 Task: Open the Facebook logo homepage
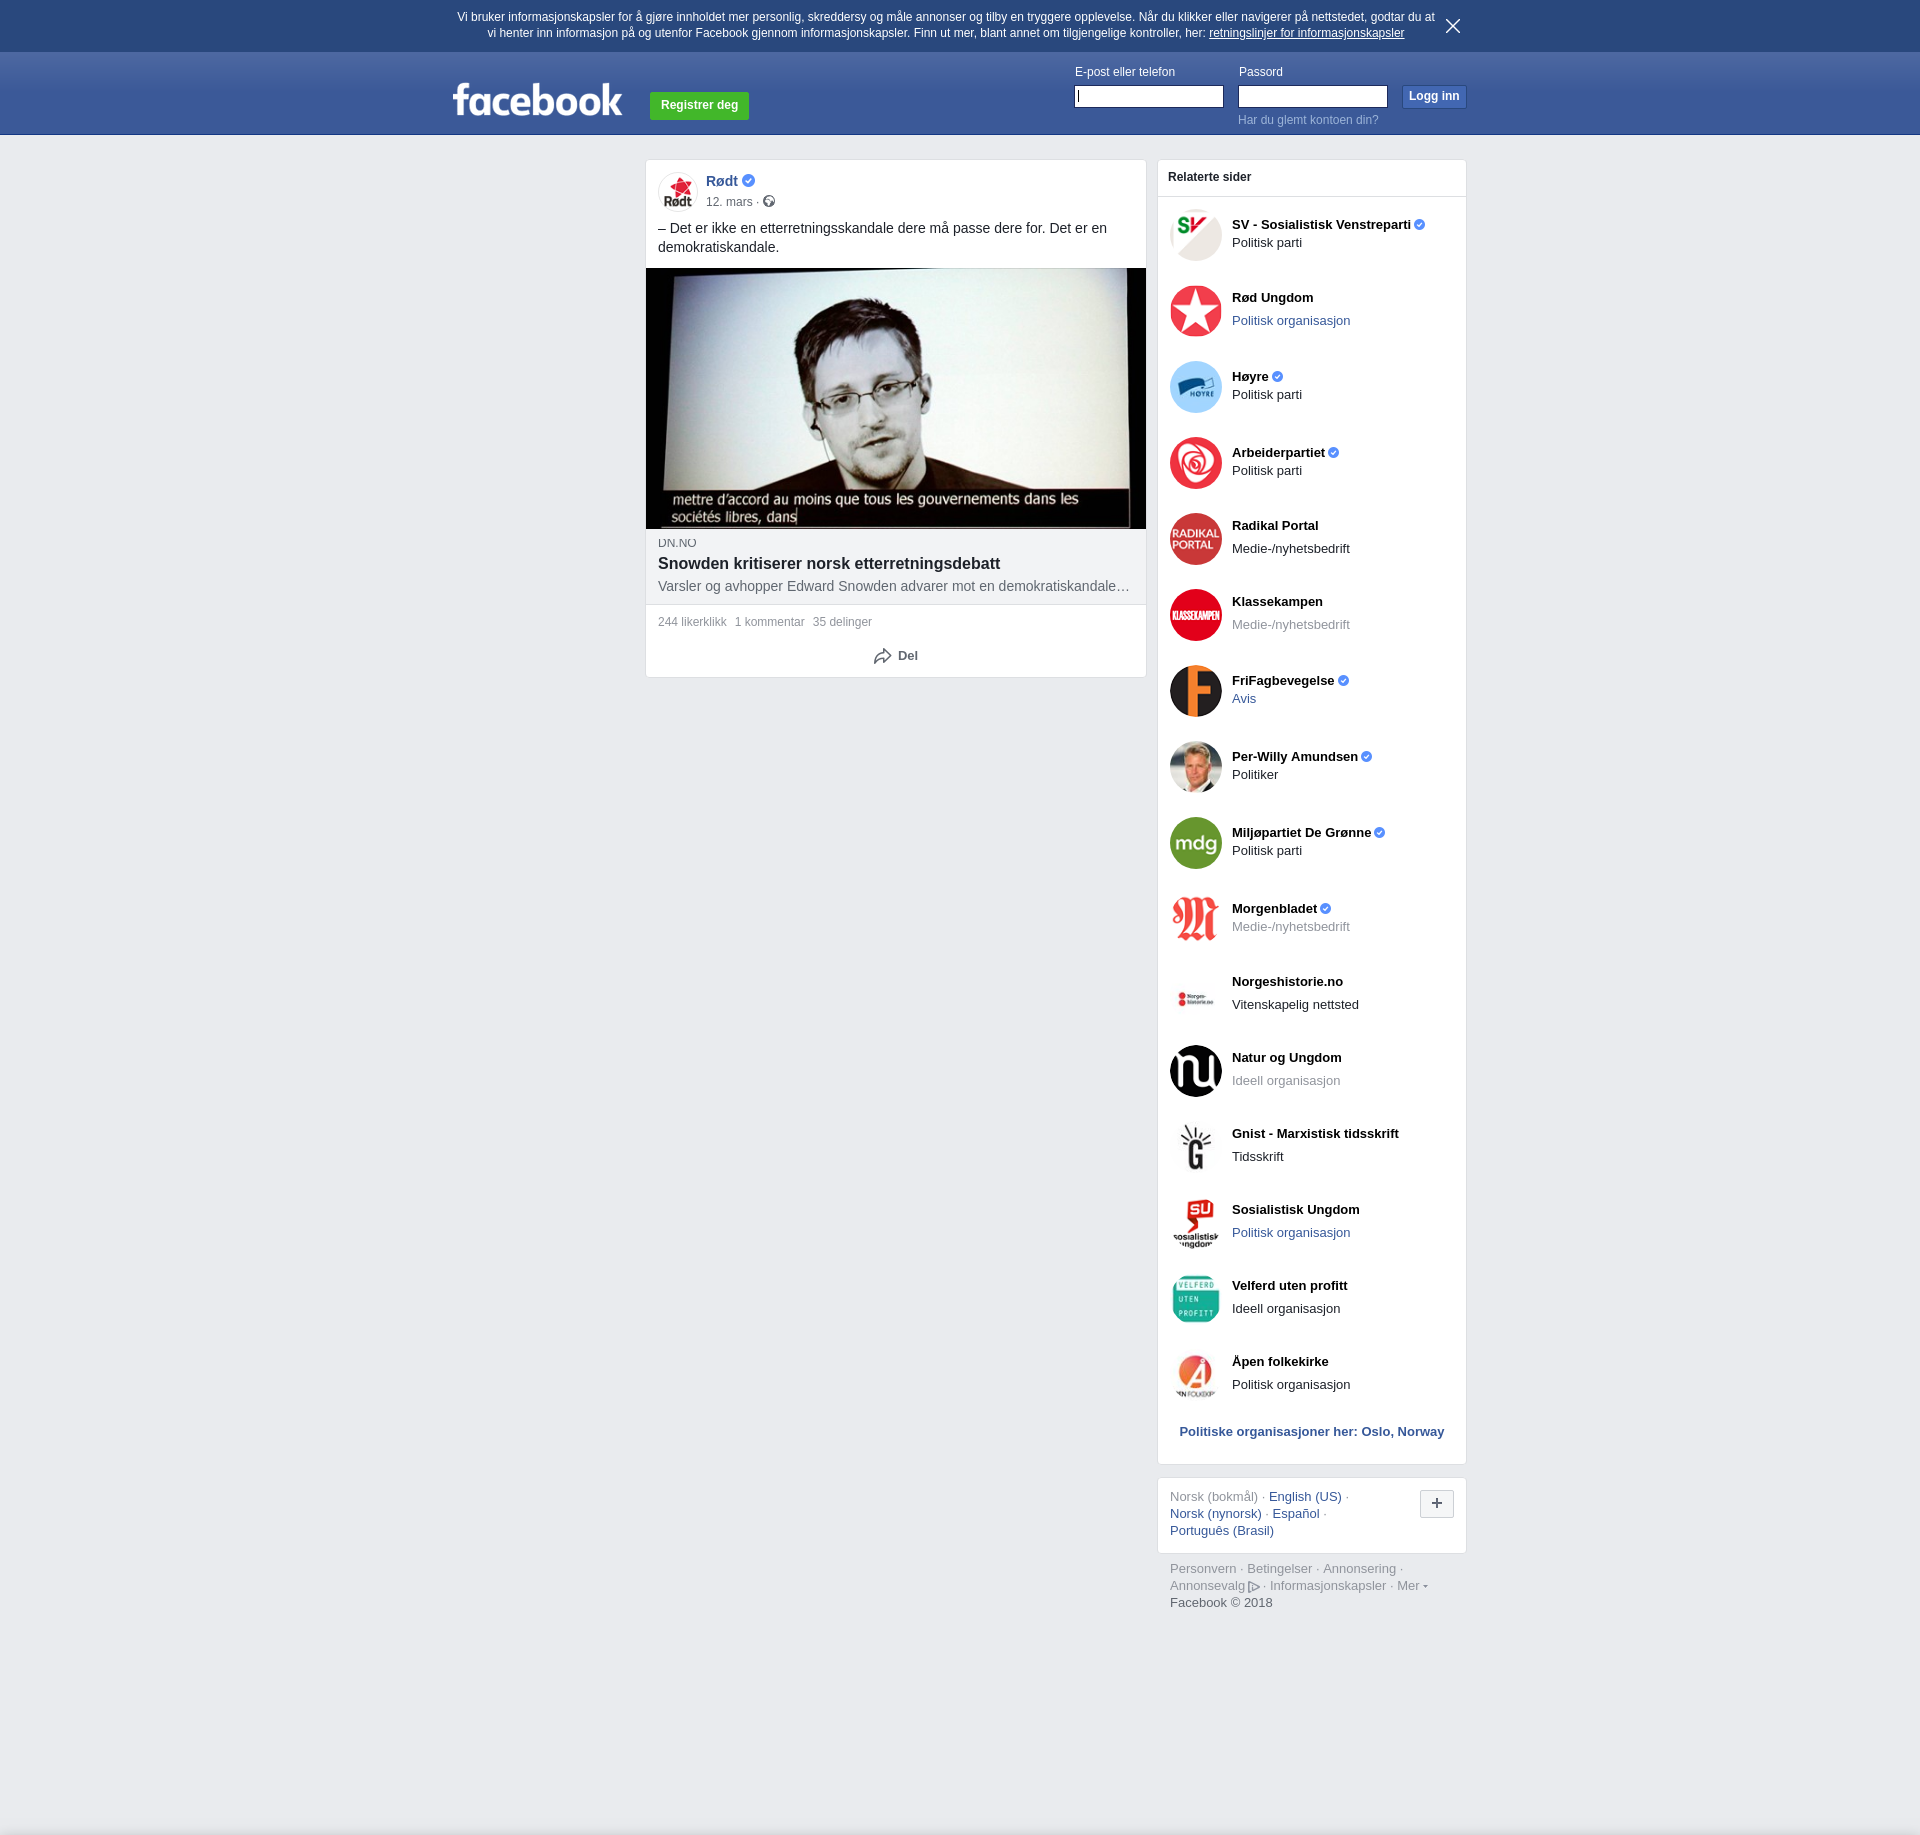click(x=537, y=100)
